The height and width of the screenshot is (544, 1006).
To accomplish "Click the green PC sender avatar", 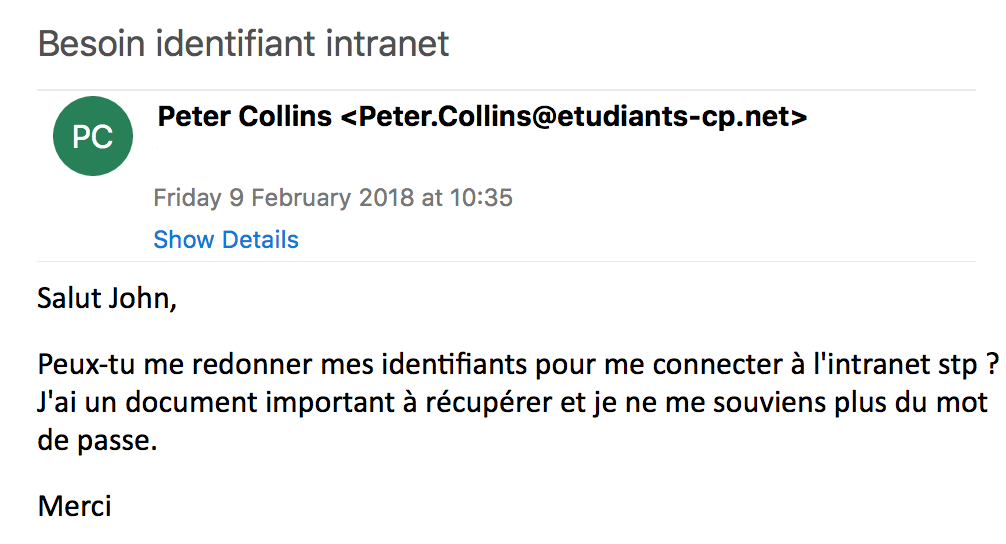I will coord(93,137).
